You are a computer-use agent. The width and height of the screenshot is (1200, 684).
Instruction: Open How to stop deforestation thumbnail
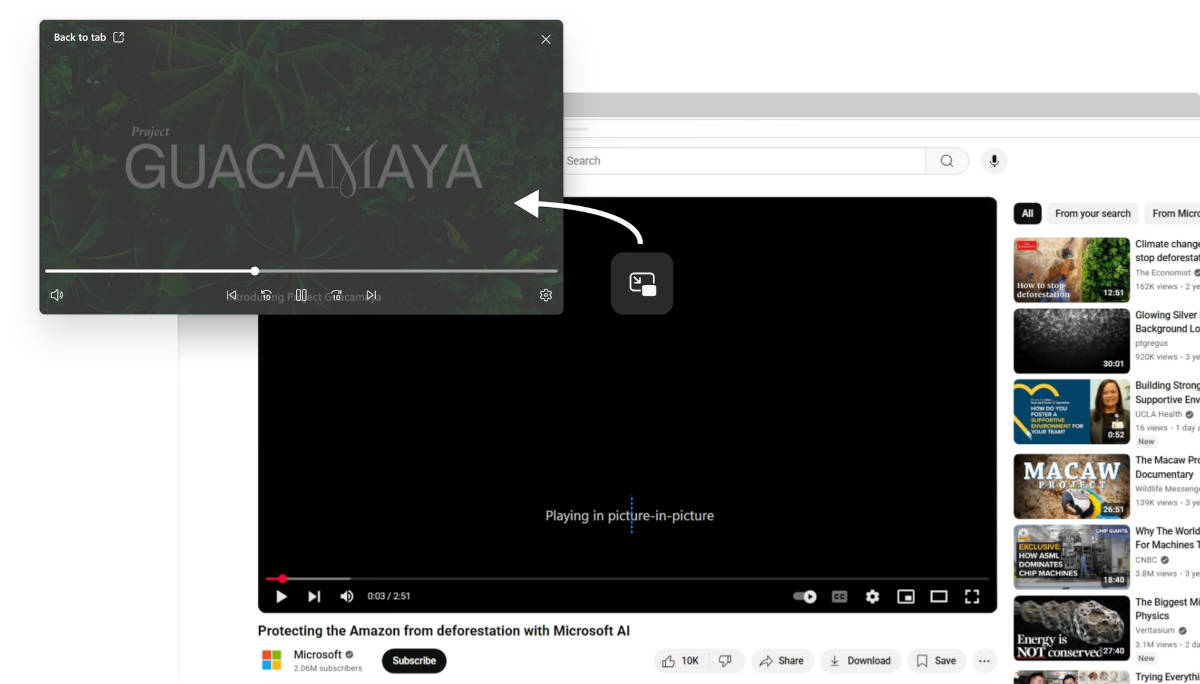click(1072, 270)
